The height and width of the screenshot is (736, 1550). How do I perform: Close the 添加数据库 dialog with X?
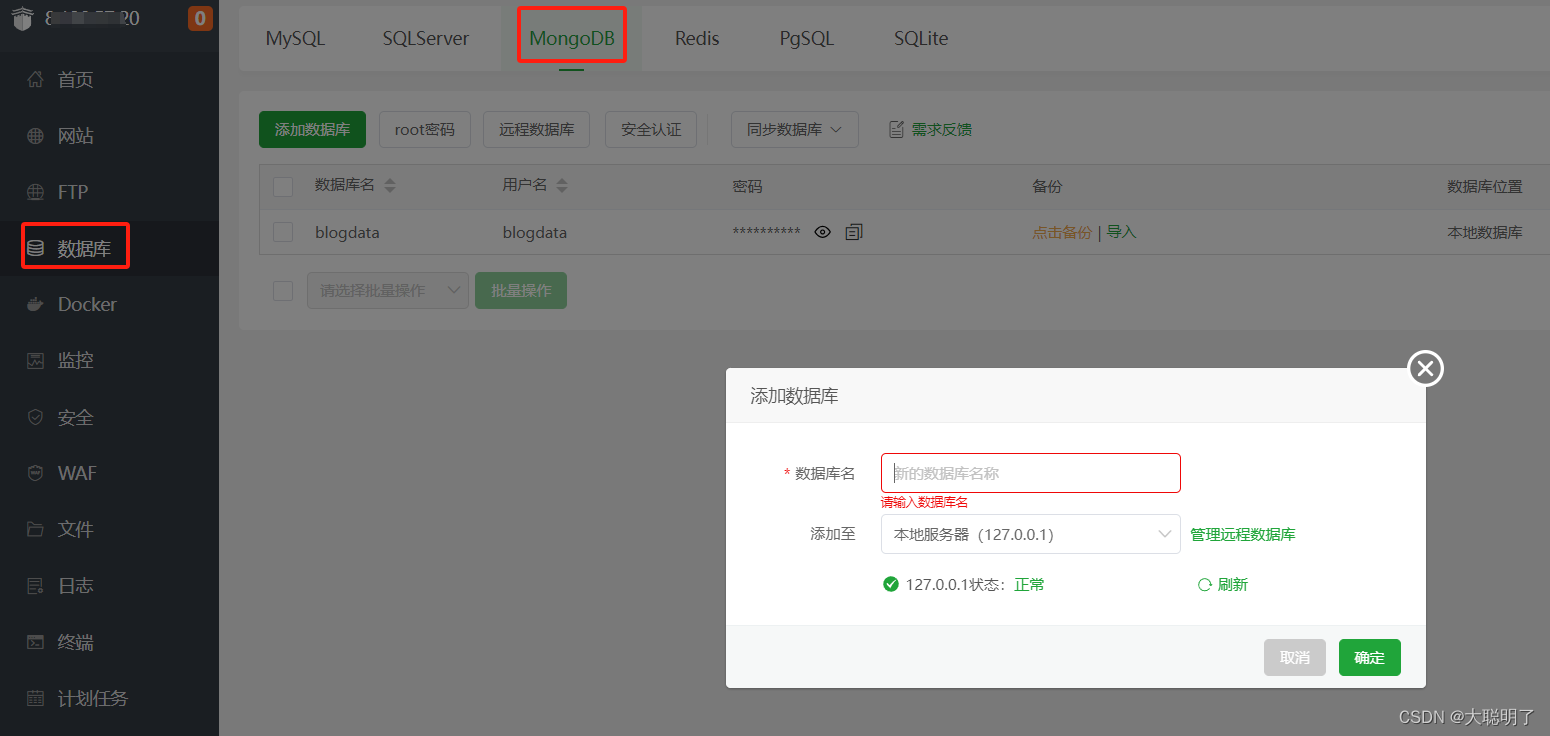click(1425, 368)
